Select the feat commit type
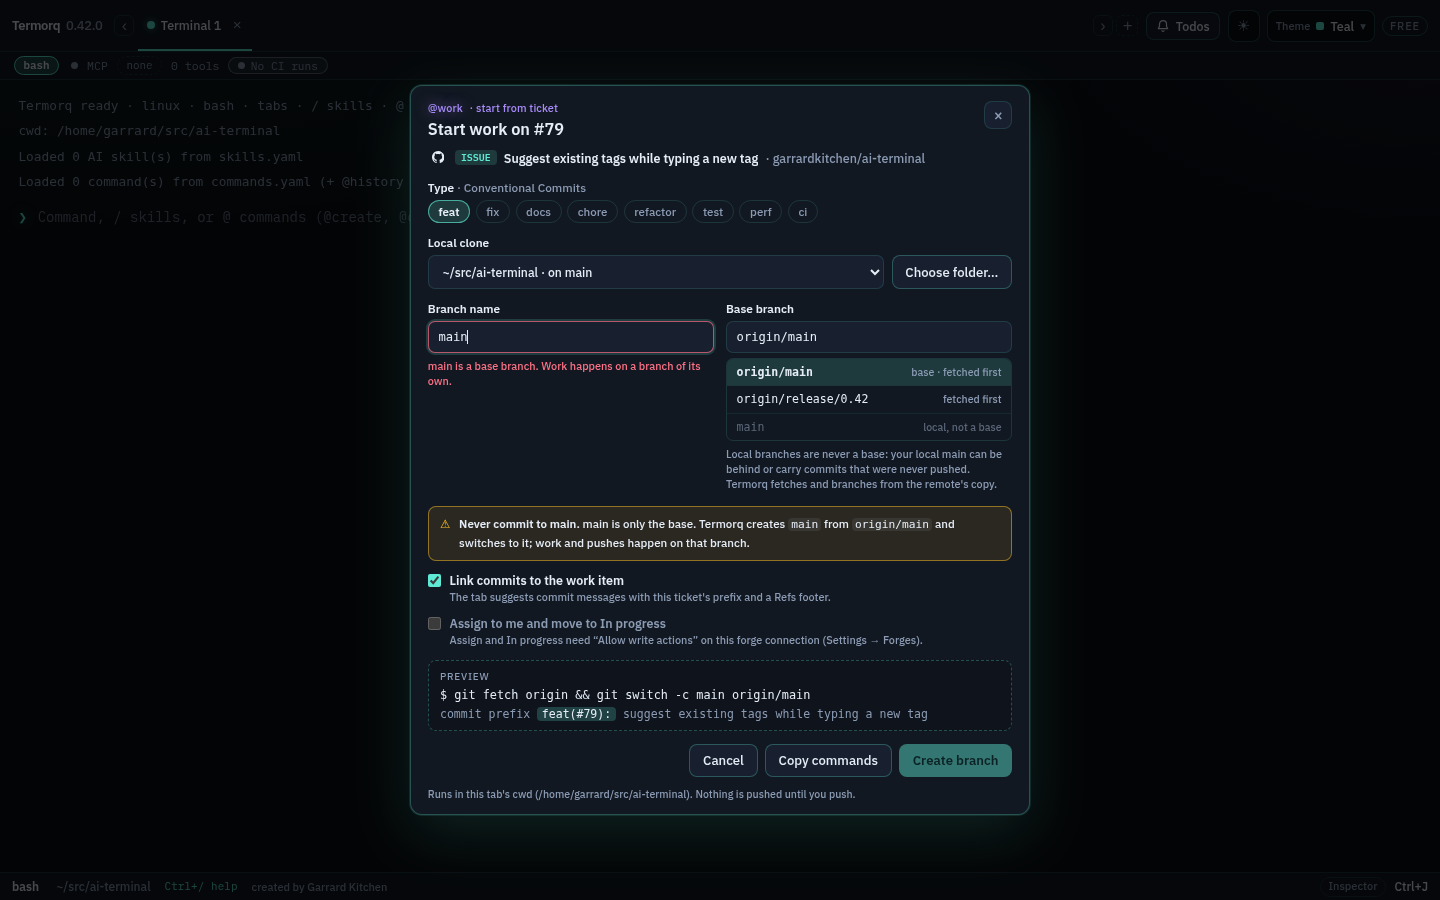The image size is (1440, 900). (x=449, y=212)
